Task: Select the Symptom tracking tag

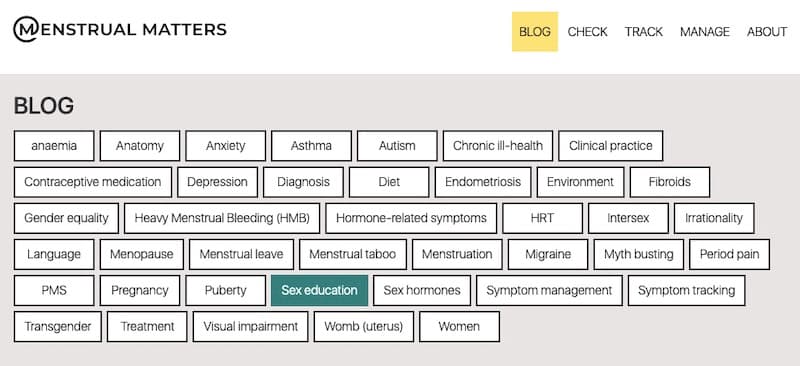Action: pyautogui.click(x=686, y=290)
